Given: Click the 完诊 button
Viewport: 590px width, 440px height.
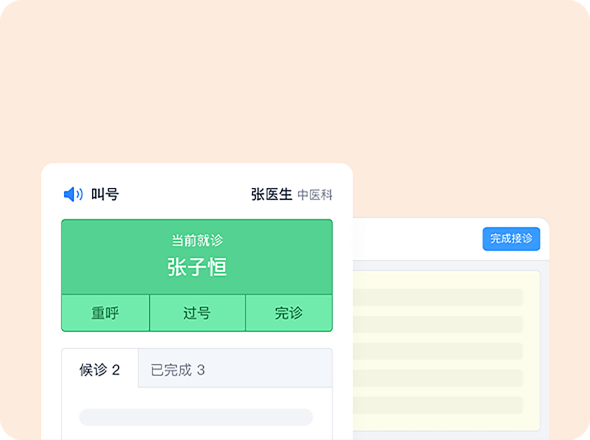Looking at the screenshot, I should (x=289, y=313).
